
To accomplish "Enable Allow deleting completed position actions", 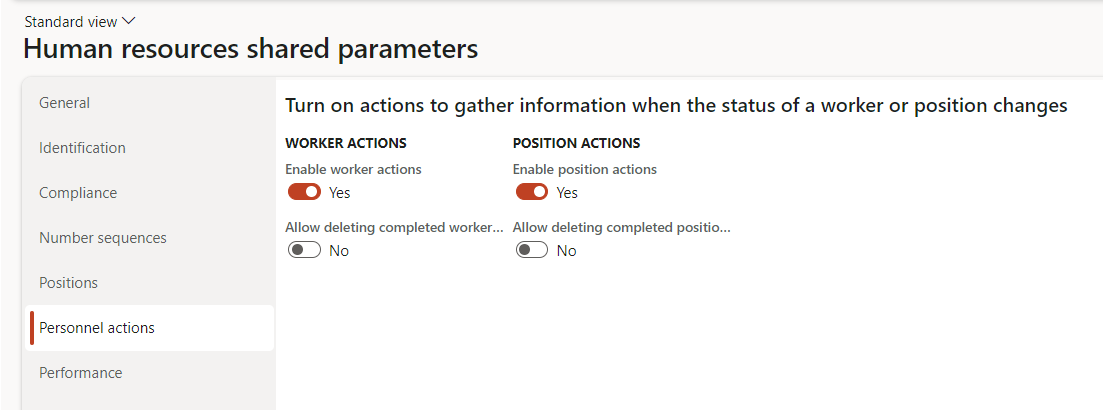I will click(532, 250).
